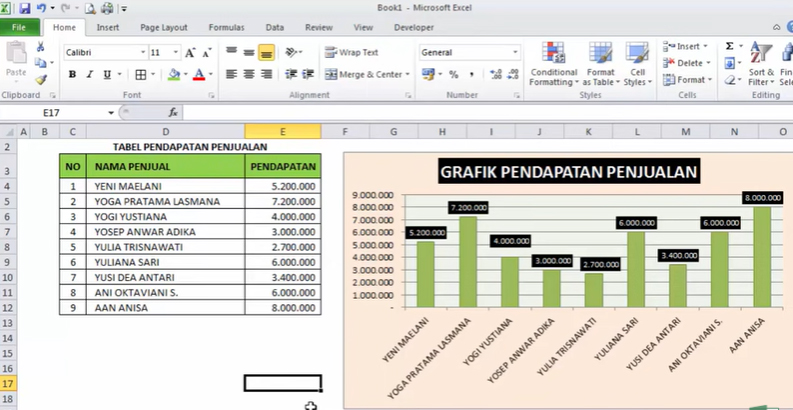This screenshot has height=410, width=793.
Task: Open the Calibri font name dropdown
Action: click(x=142, y=52)
